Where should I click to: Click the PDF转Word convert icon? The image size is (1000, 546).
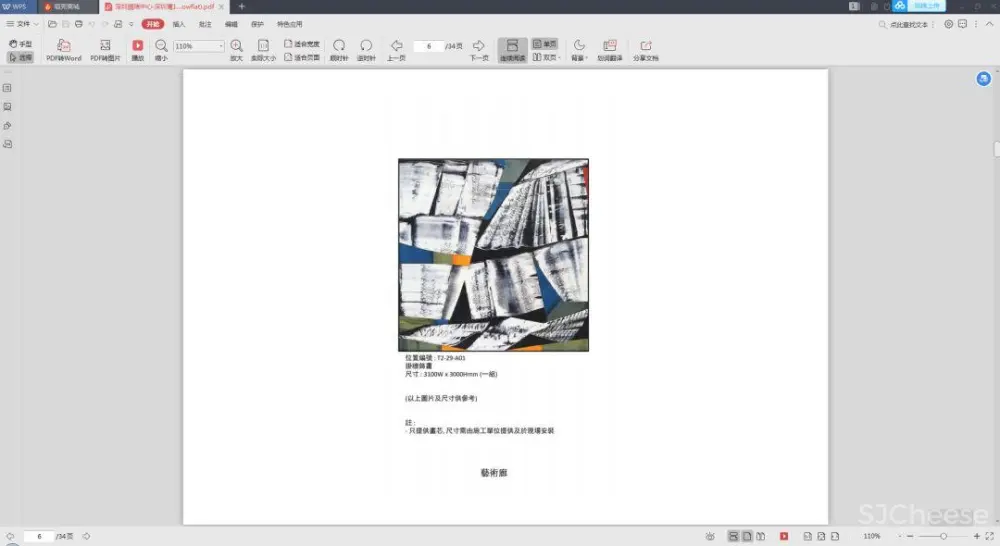pyautogui.click(x=64, y=46)
